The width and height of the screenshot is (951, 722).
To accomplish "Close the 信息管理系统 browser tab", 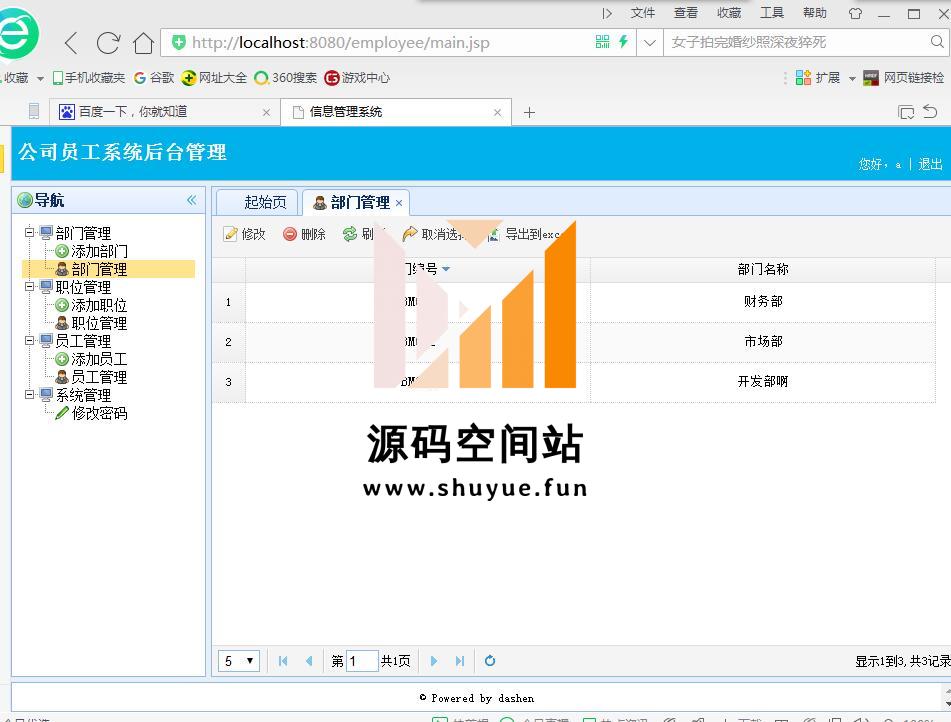I will click(497, 112).
